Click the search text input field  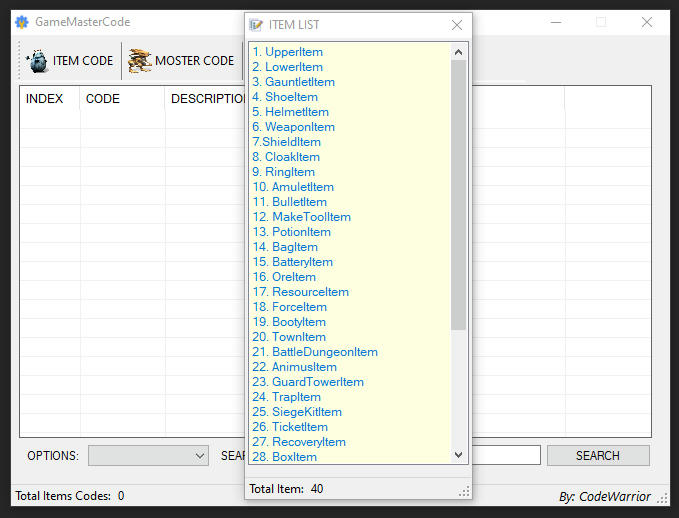(505, 456)
